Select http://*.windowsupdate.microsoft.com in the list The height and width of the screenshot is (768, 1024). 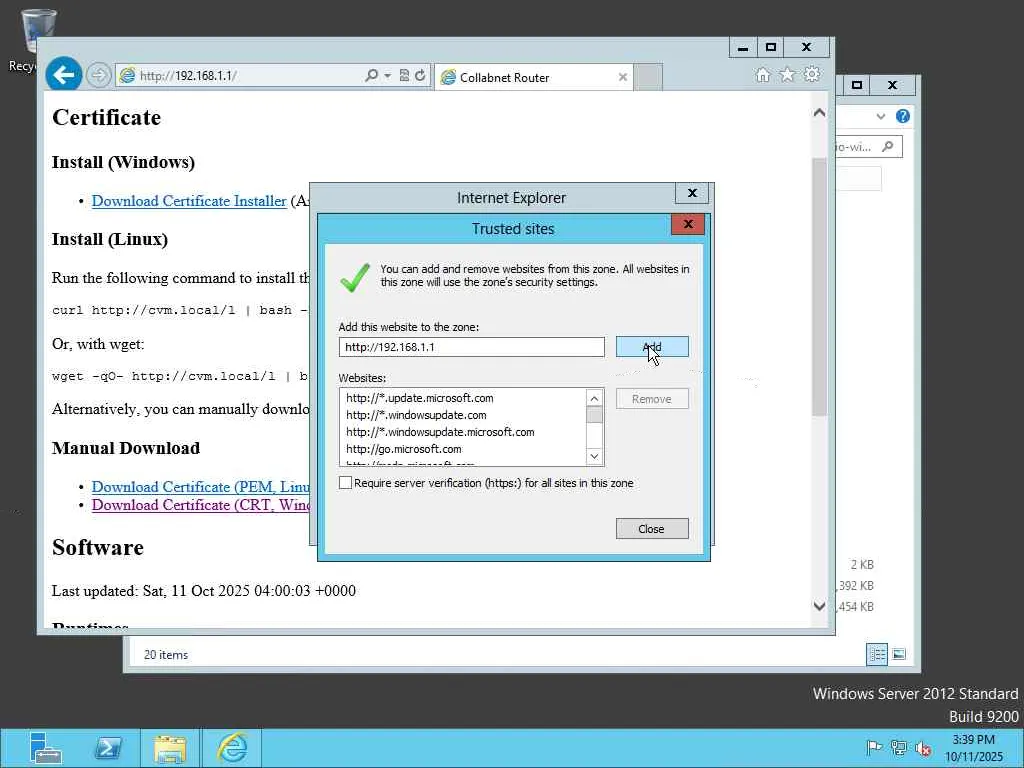440,432
